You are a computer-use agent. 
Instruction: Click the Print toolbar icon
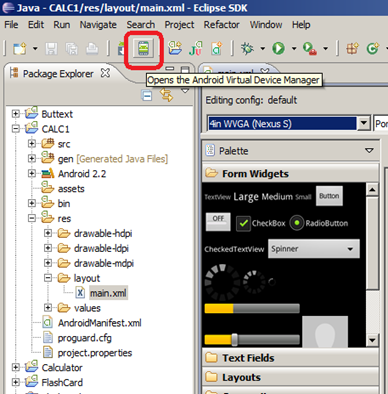pos(92,49)
